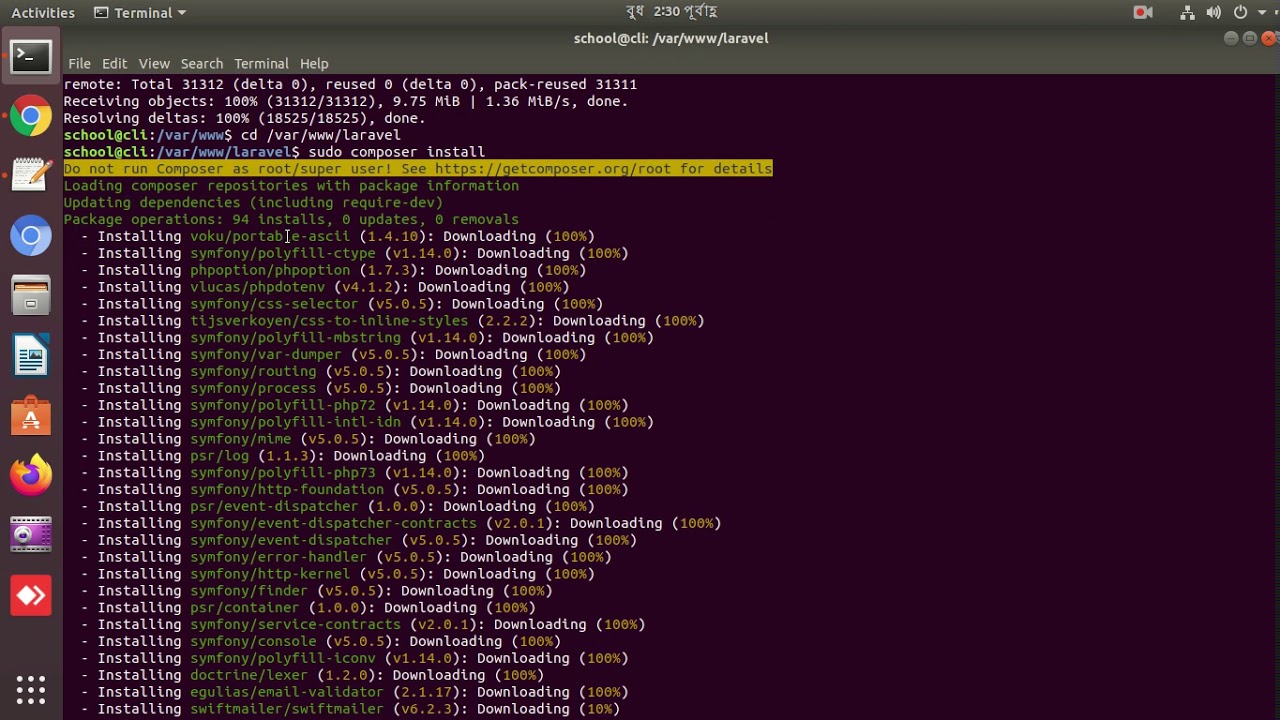Close the terminal window
This screenshot has width=1280, height=720.
pos(1269,38)
